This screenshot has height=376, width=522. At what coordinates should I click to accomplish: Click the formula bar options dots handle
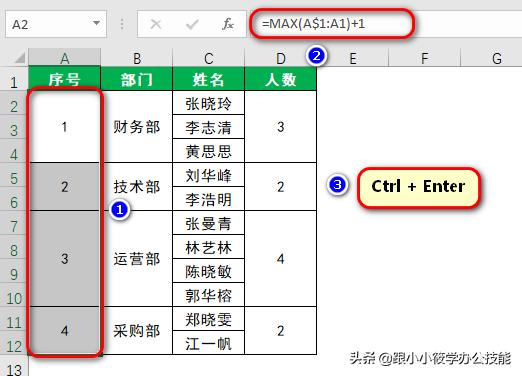click(x=122, y=24)
